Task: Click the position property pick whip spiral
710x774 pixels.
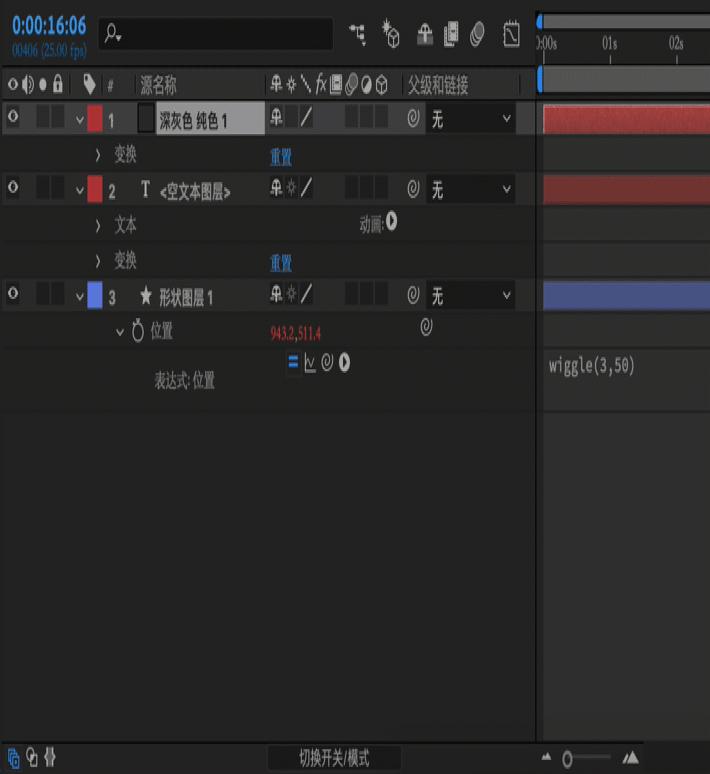Action: coord(426,326)
